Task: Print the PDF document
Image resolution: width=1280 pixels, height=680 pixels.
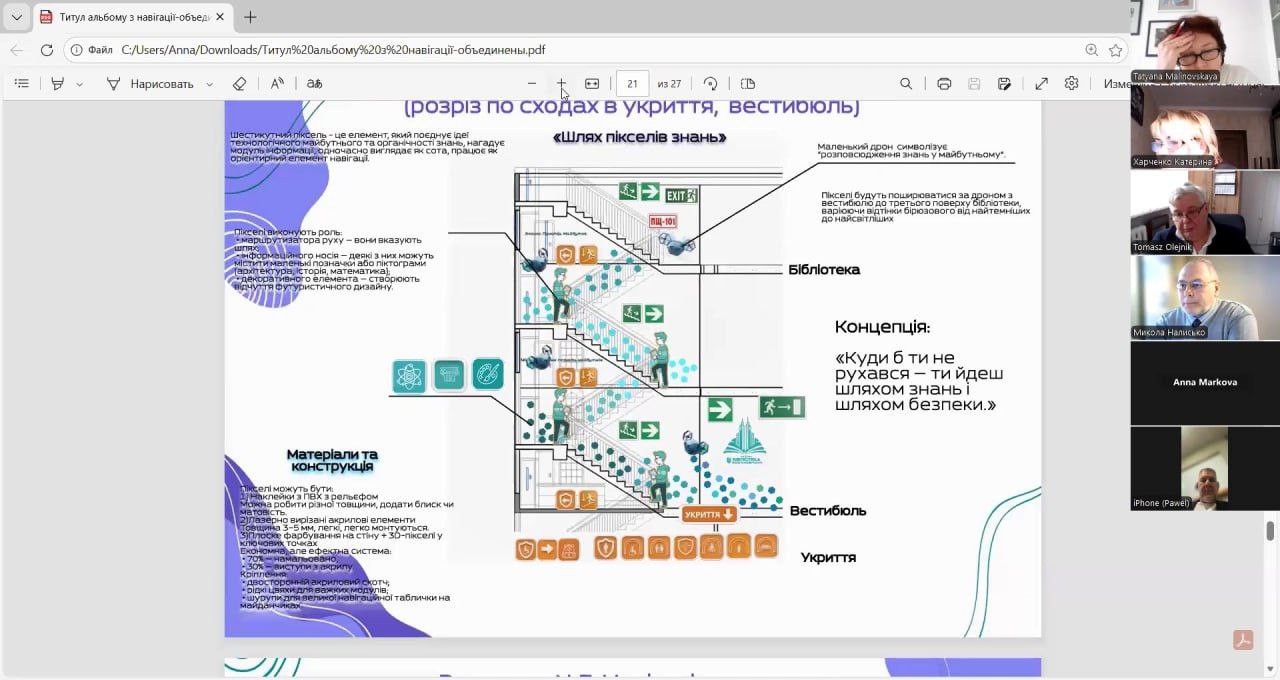Action: tap(944, 84)
